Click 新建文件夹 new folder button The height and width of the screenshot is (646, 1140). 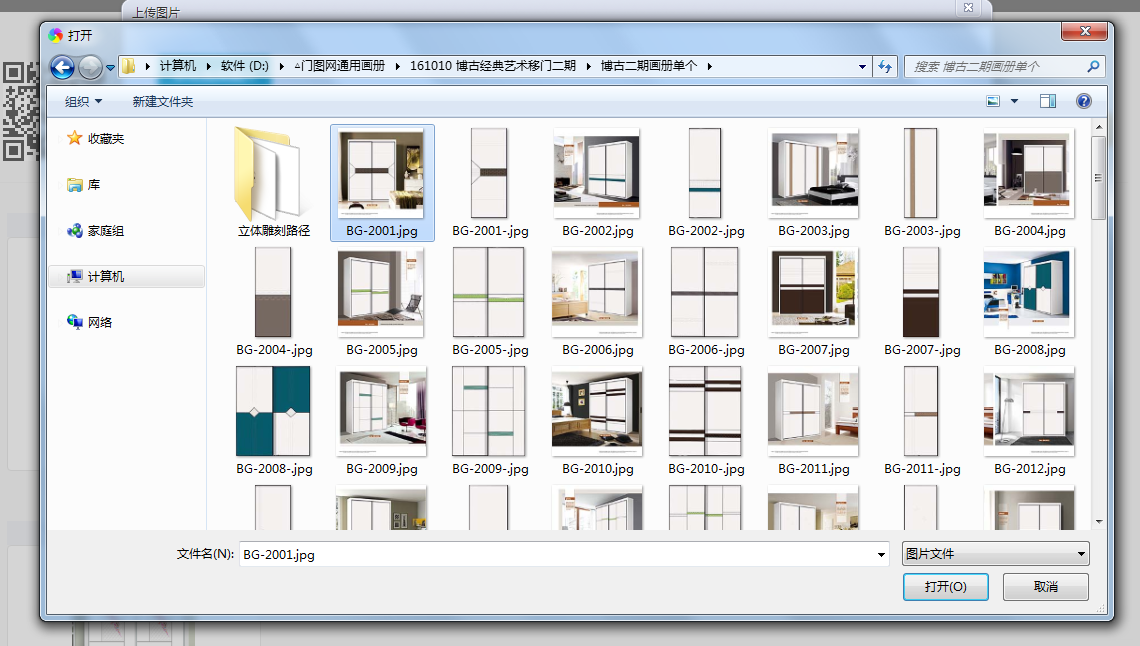pyautogui.click(x=163, y=102)
